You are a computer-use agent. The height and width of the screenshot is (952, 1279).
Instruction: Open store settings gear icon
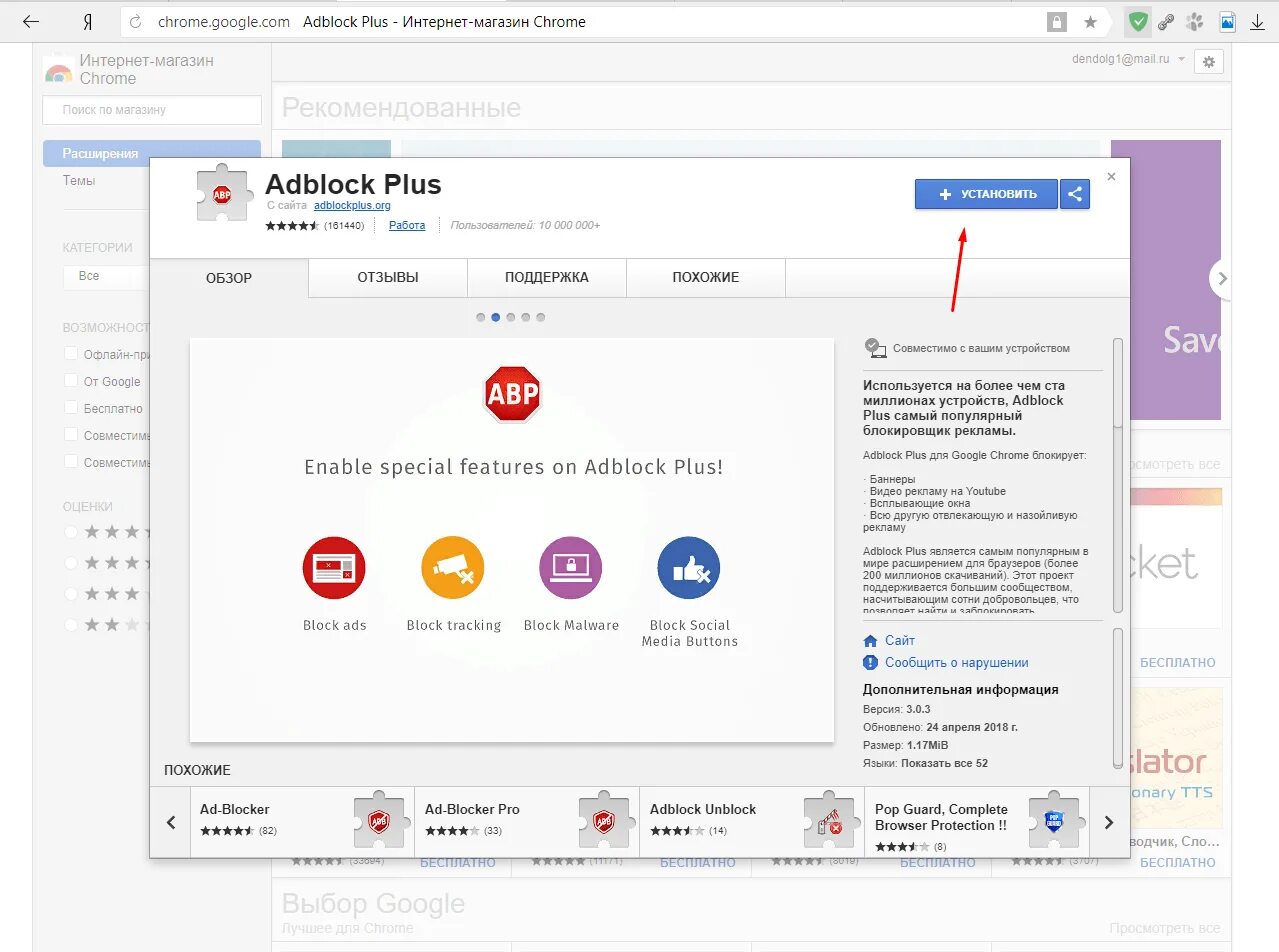click(1209, 61)
